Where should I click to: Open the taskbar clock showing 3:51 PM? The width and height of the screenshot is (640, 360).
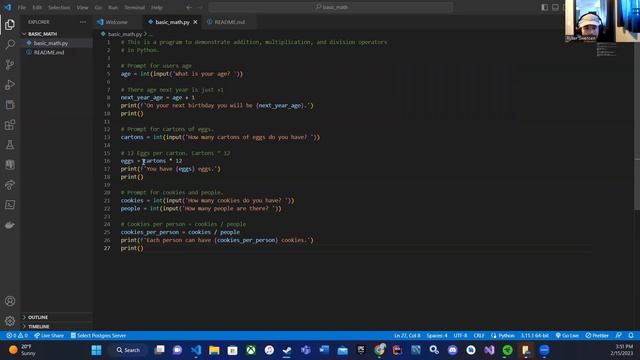point(622,350)
